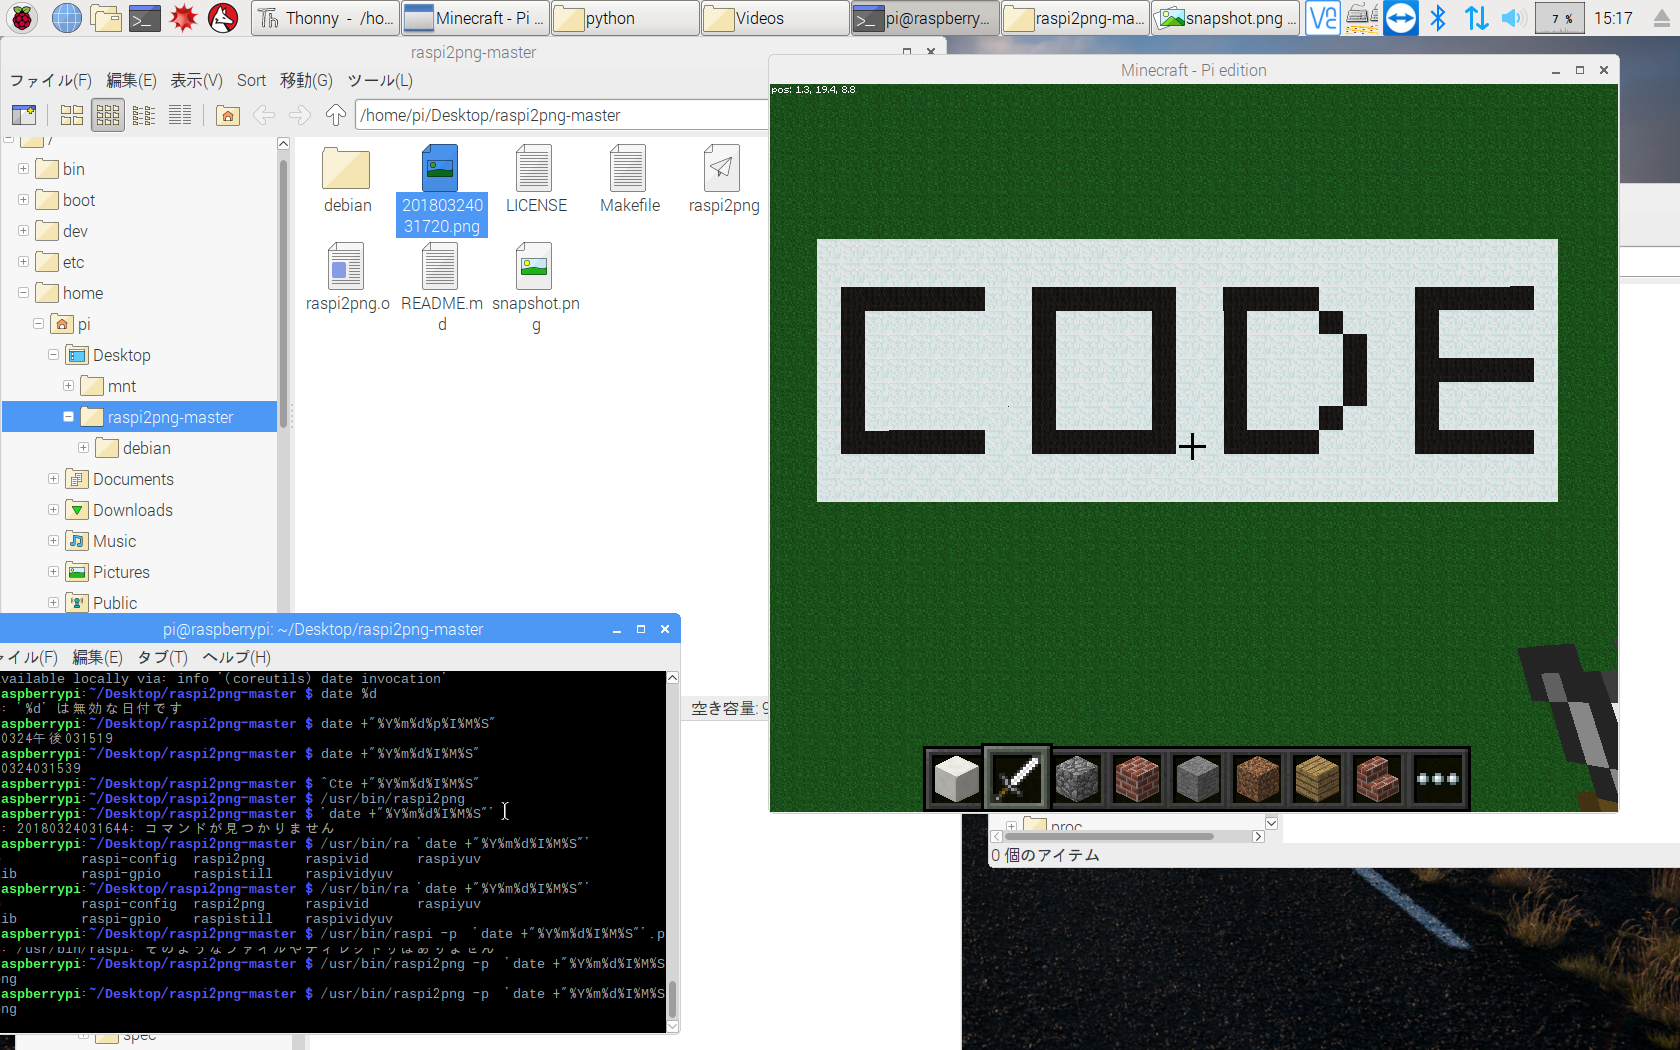Open the 移動(G) menu in file manager
This screenshot has width=1680, height=1050.
pos(306,81)
